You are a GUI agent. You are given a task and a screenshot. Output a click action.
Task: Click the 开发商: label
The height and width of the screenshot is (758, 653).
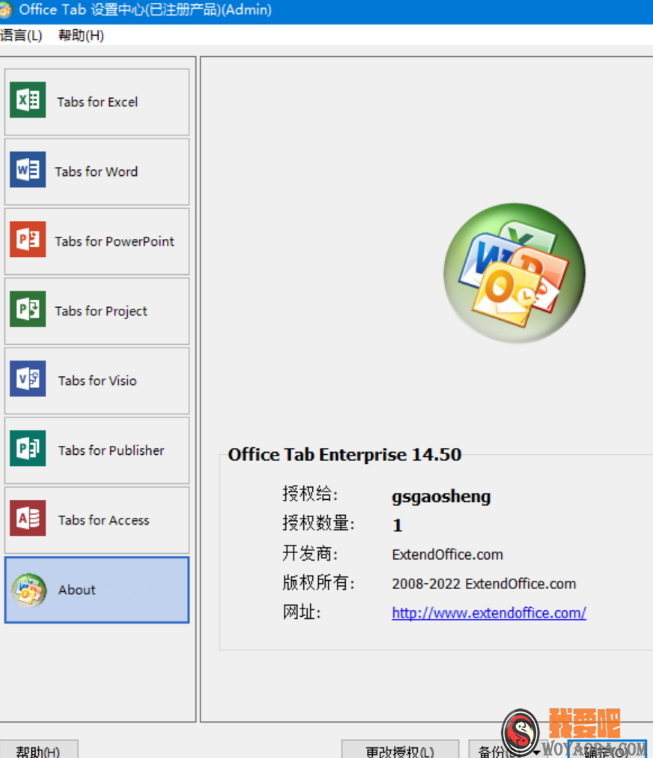[x=310, y=553]
